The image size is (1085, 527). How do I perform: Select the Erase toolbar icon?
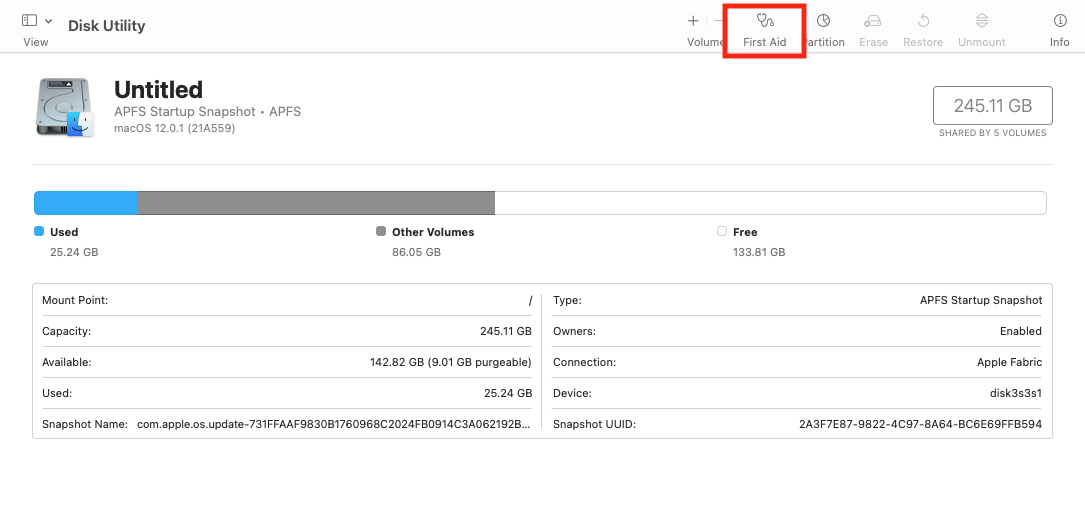(873, 21)
